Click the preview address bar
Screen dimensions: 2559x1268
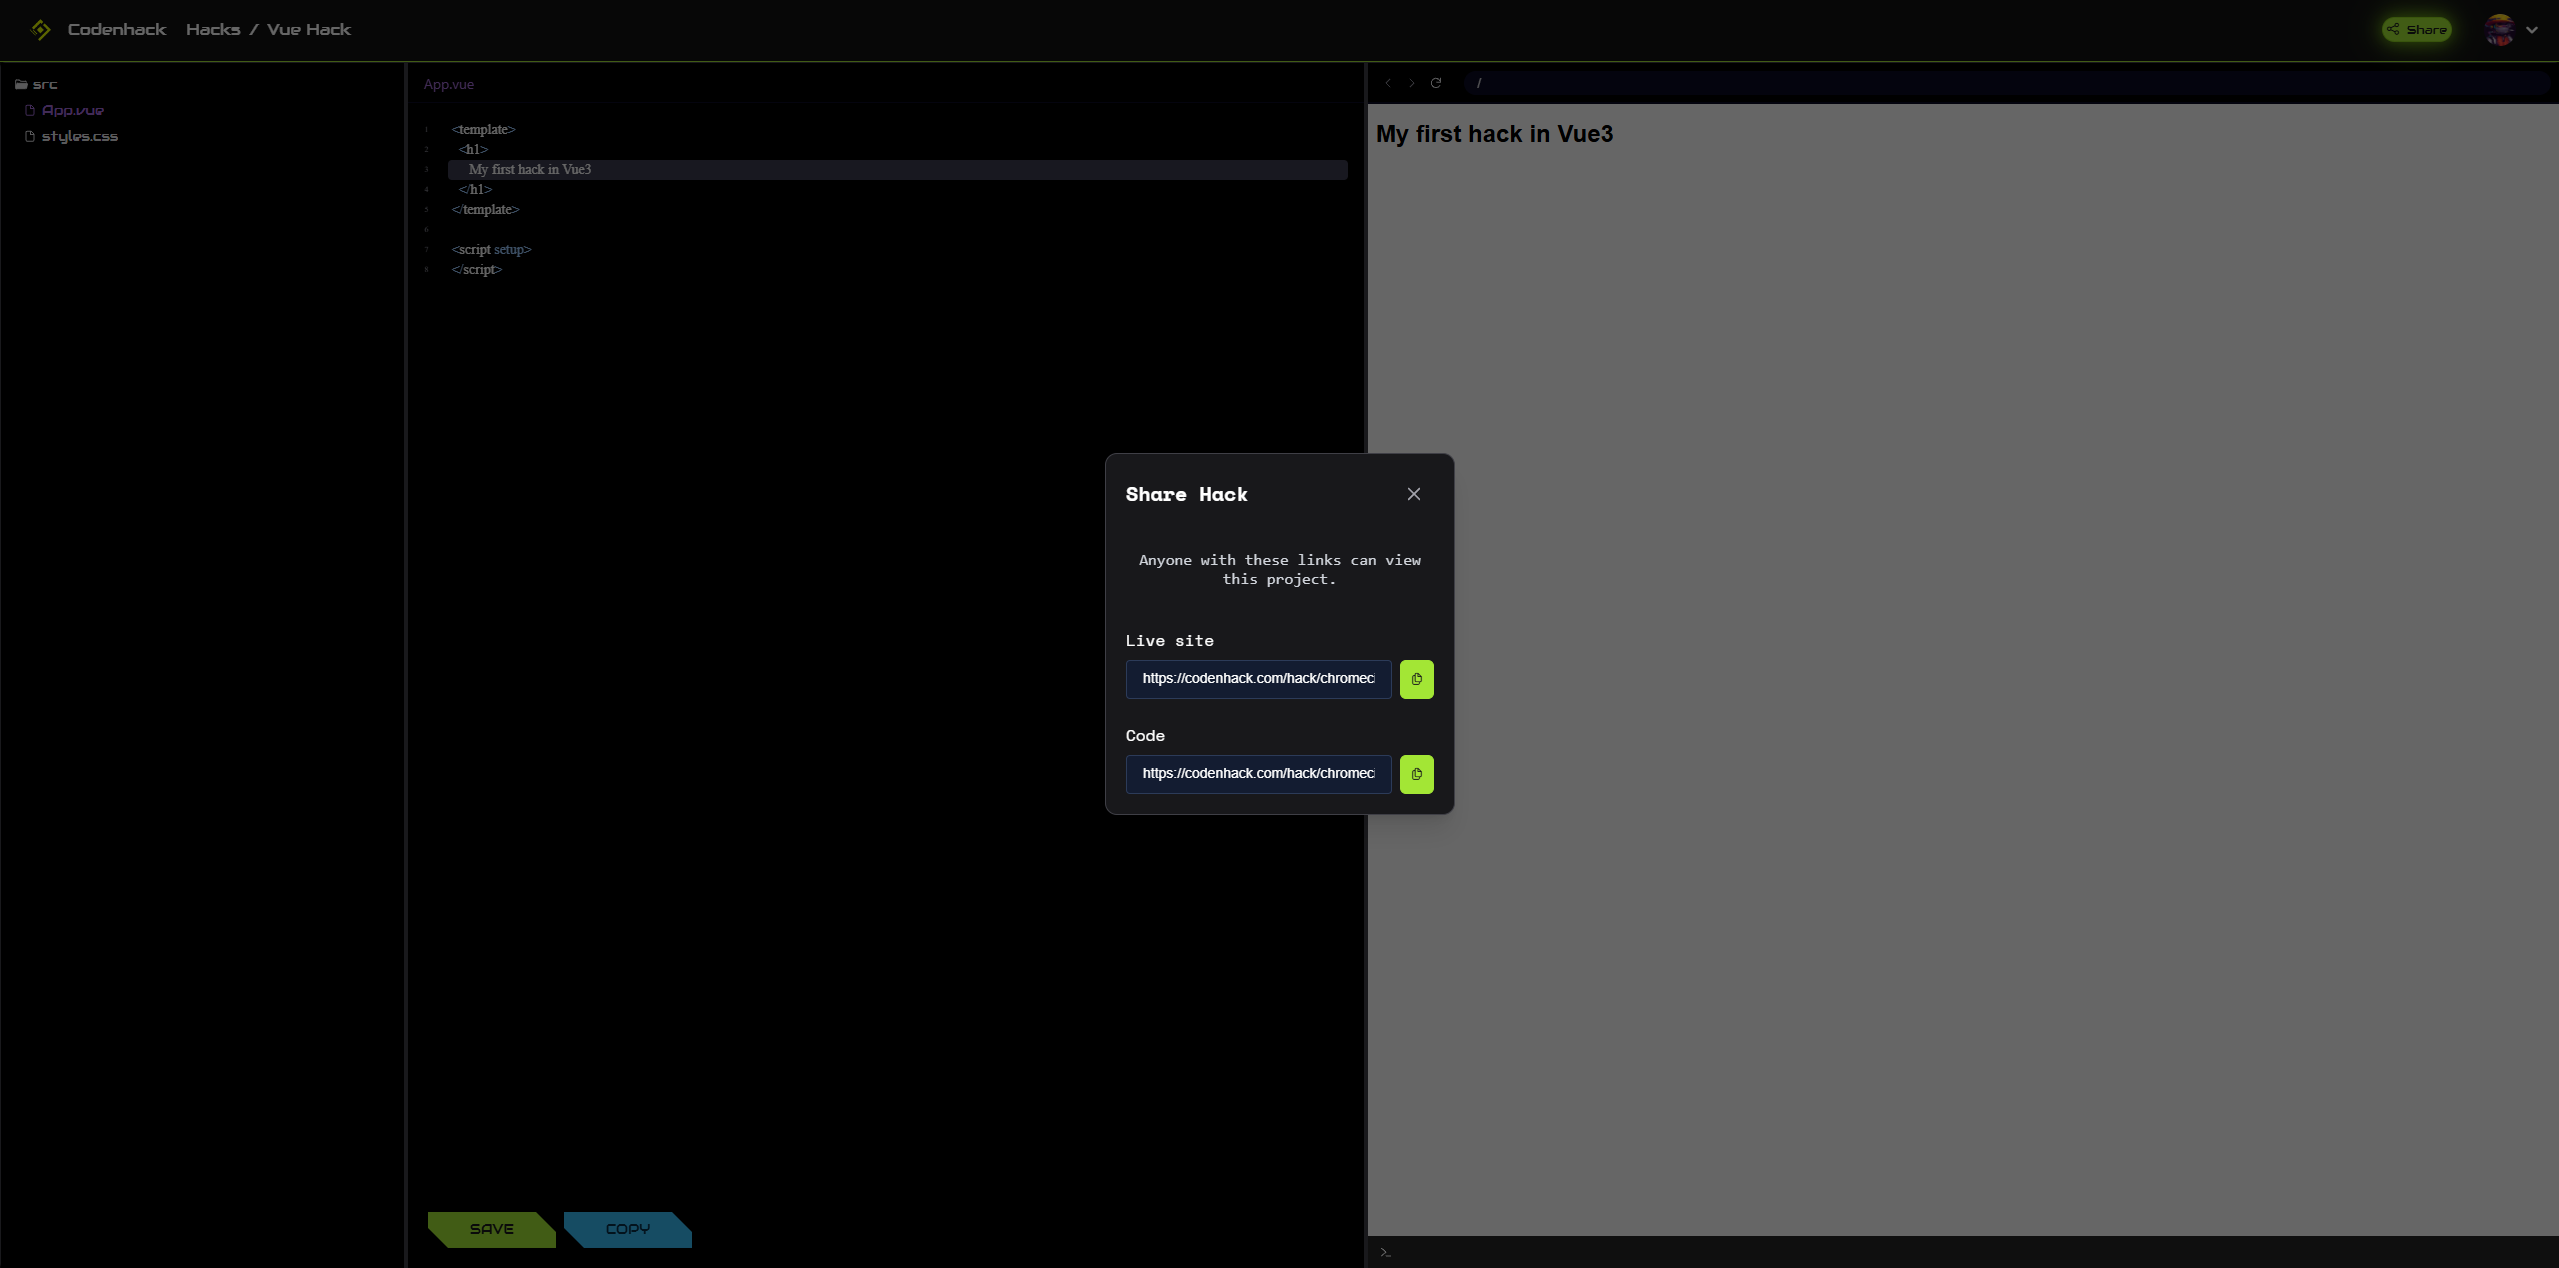coord(2000,83)
